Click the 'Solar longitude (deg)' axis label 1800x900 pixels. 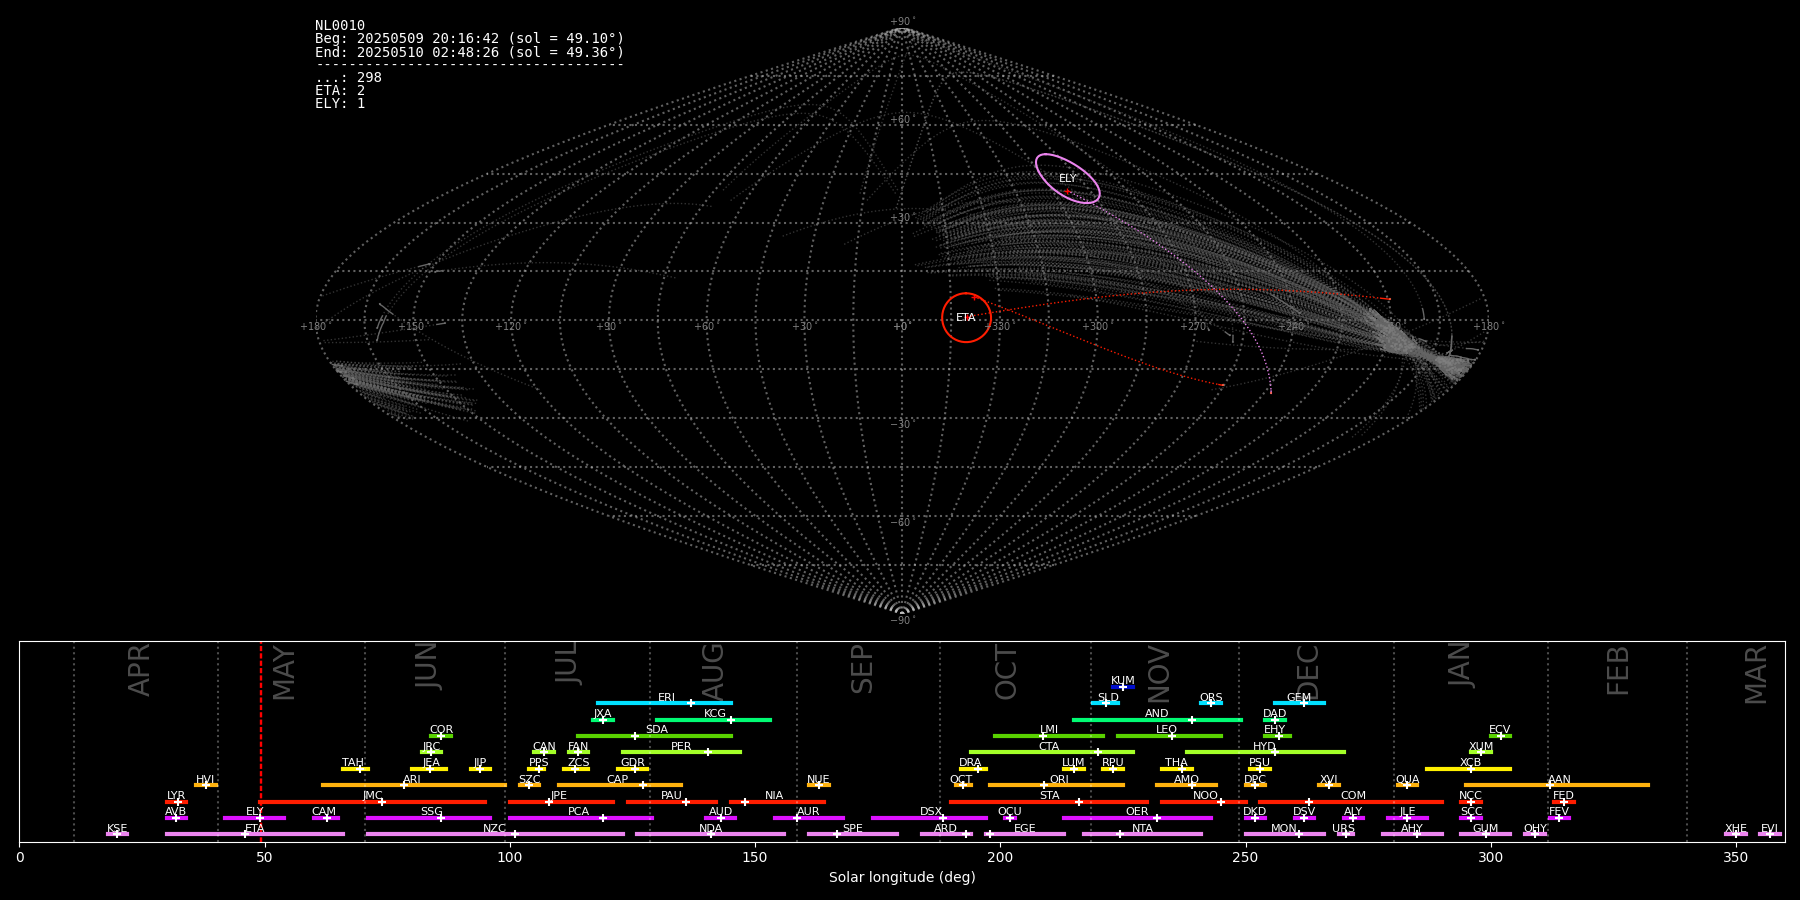[902, 878]
